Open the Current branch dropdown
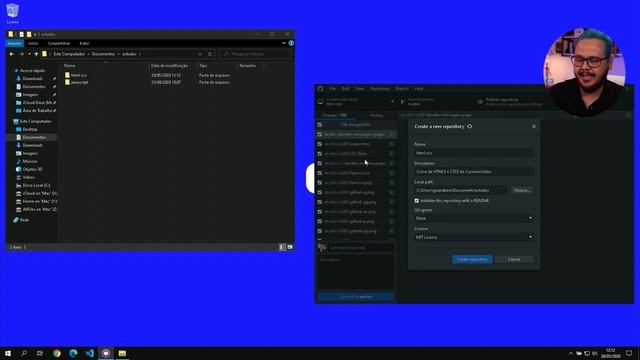640x360 pixels. [x=435, y=102]
